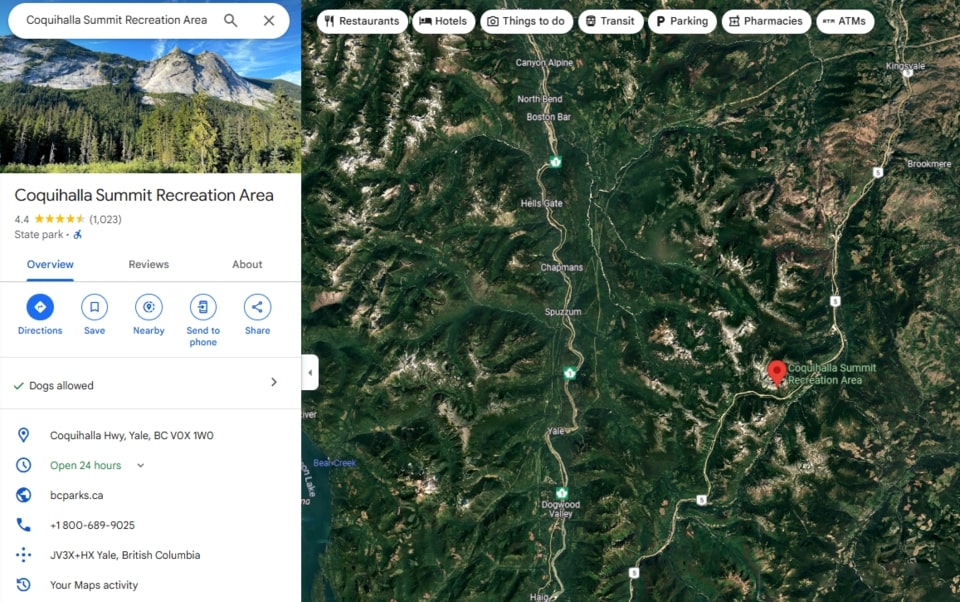Screen dimensions: 960x602
Task: Expand the Dogs allowed details chevron
Action: [274, 382]
